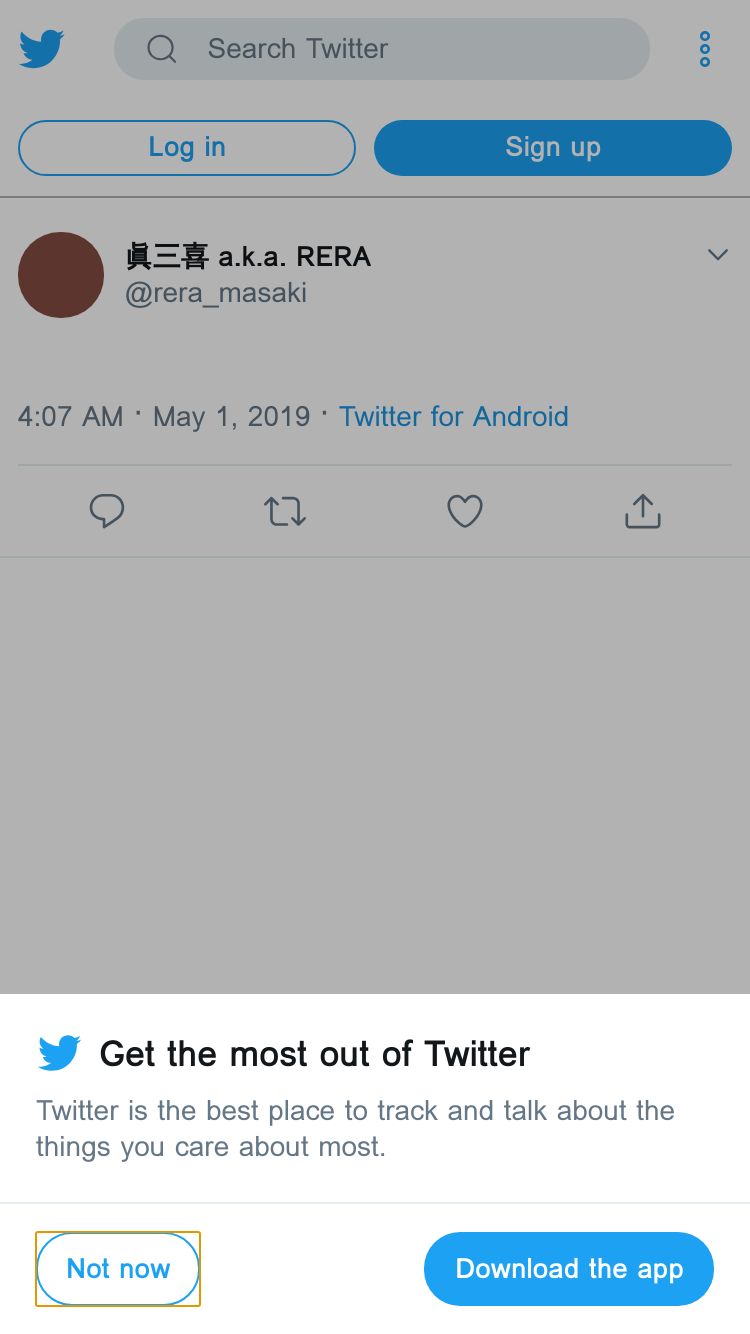
Task: Open the three-dot more options menu
Action: click(x=705, y=48)
